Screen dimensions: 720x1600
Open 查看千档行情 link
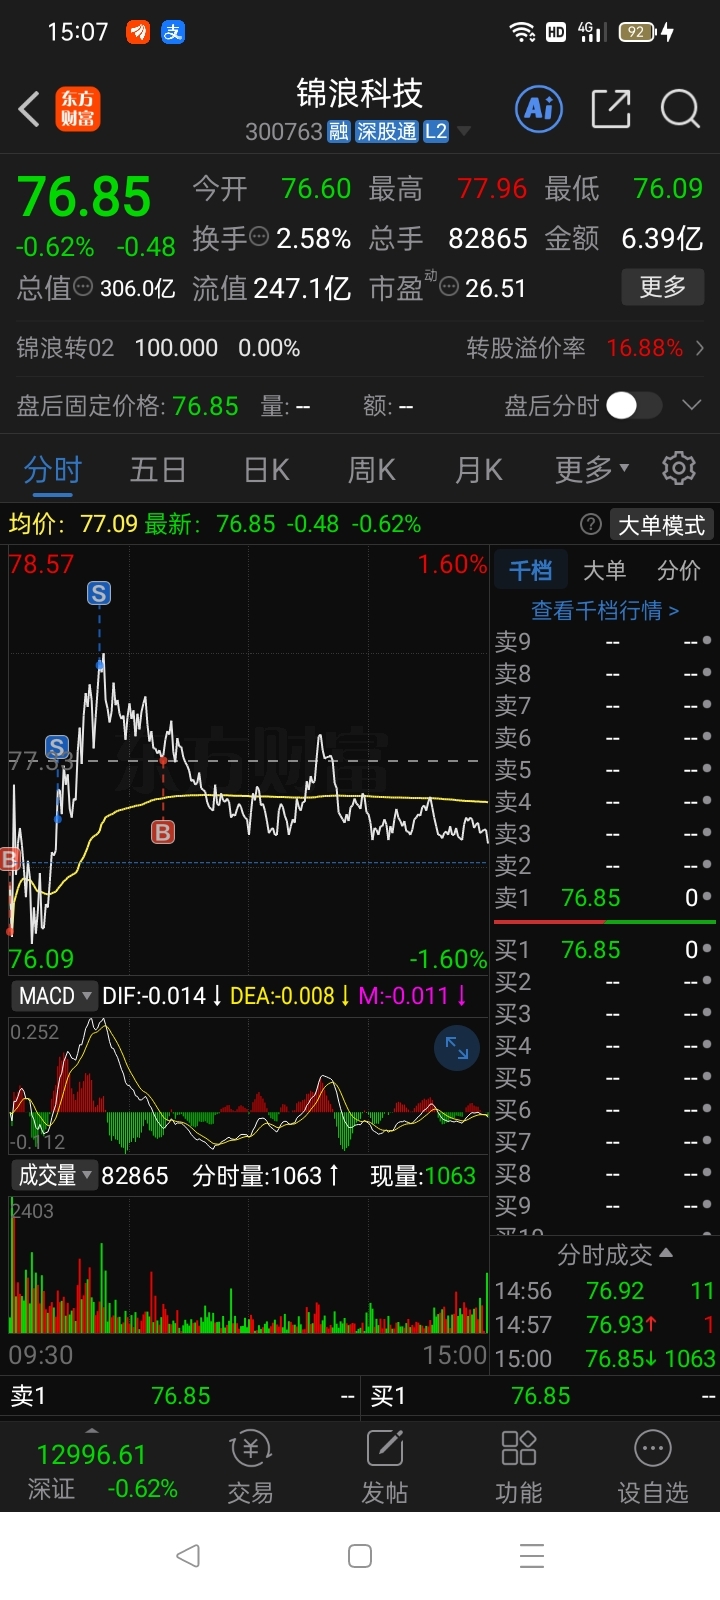coord(605,610)
